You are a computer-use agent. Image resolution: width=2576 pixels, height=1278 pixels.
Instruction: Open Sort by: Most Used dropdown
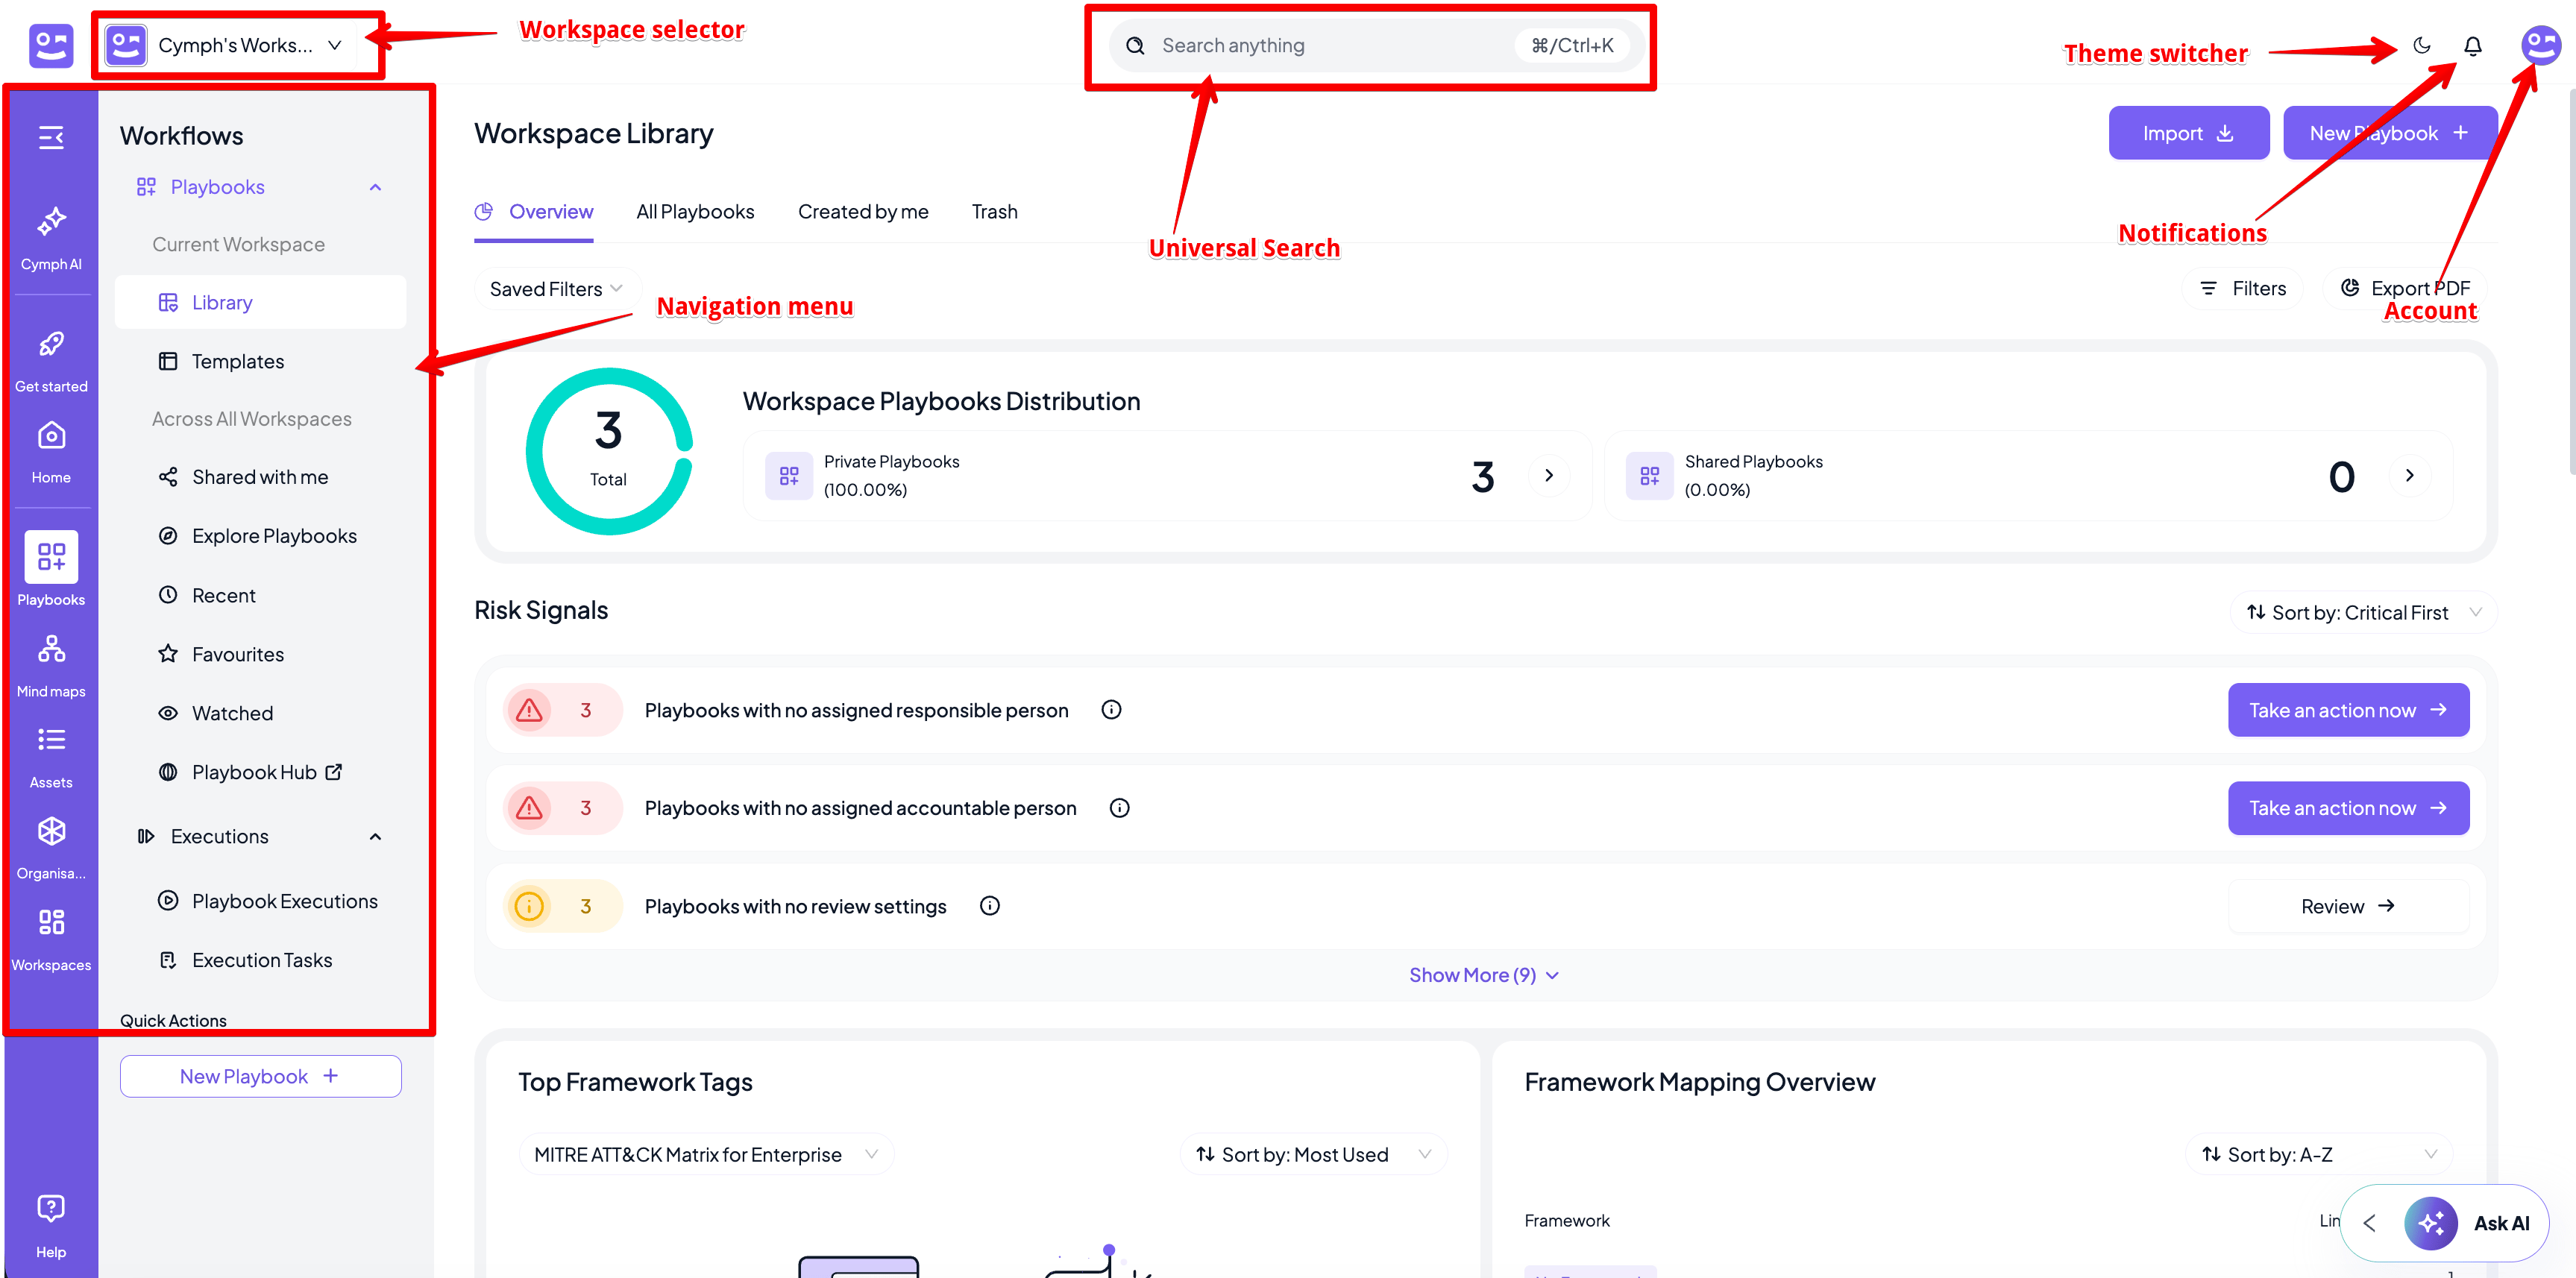coord(1313,1154)
